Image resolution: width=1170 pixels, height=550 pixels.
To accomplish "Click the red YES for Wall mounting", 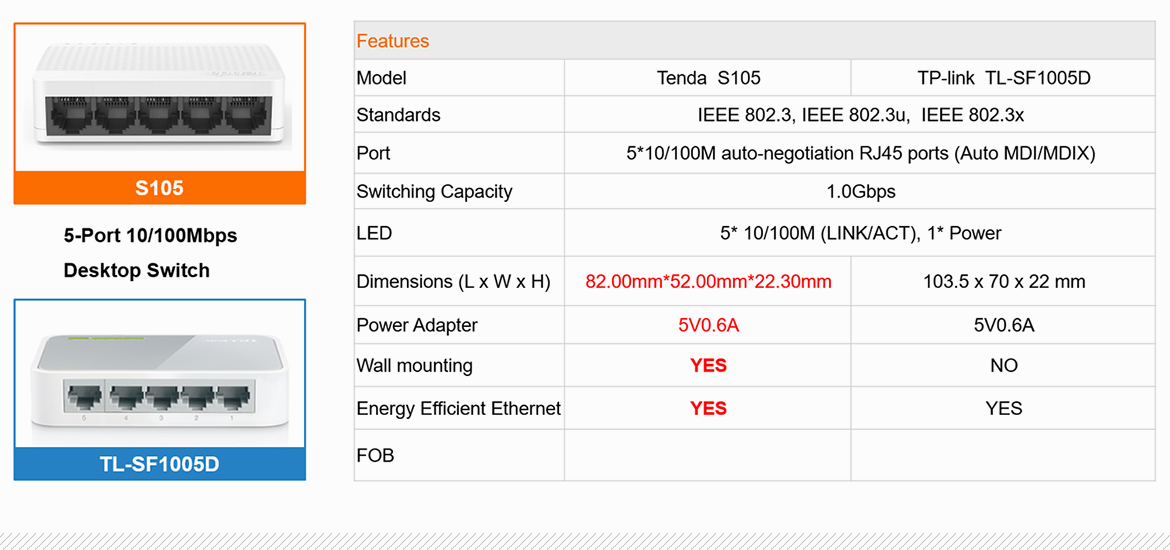I will pyautogui.click(x=708, y=366).
